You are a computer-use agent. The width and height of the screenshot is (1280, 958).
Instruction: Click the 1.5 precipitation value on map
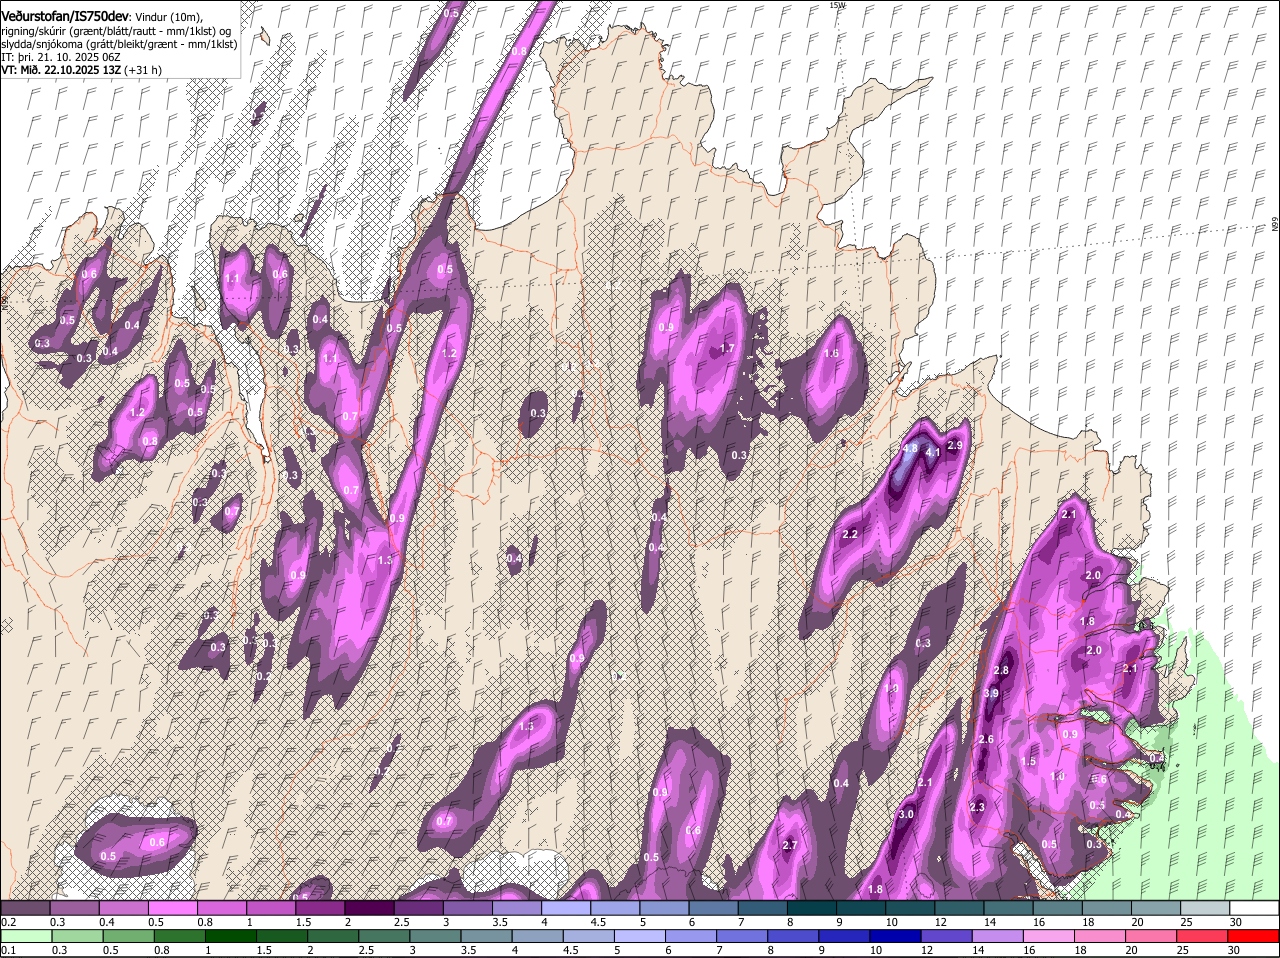1029,761
